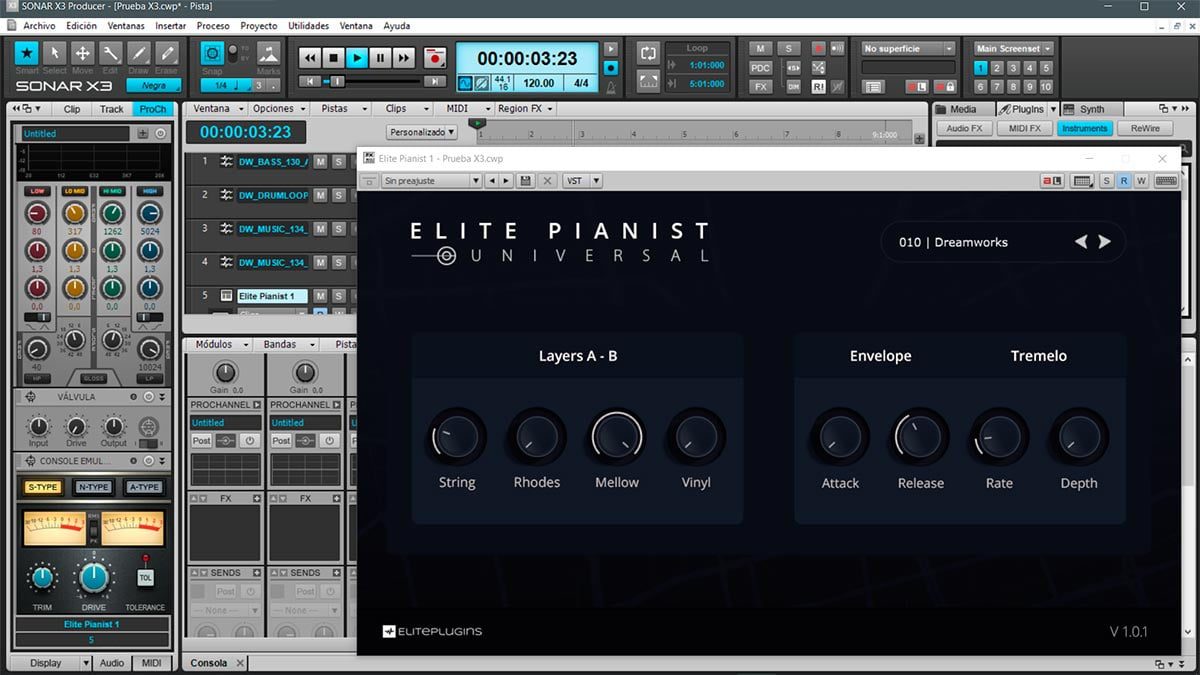The width and height of the screenshot is (1200, 675).
Task: Select the Smart tool
Action: (27, 53)
